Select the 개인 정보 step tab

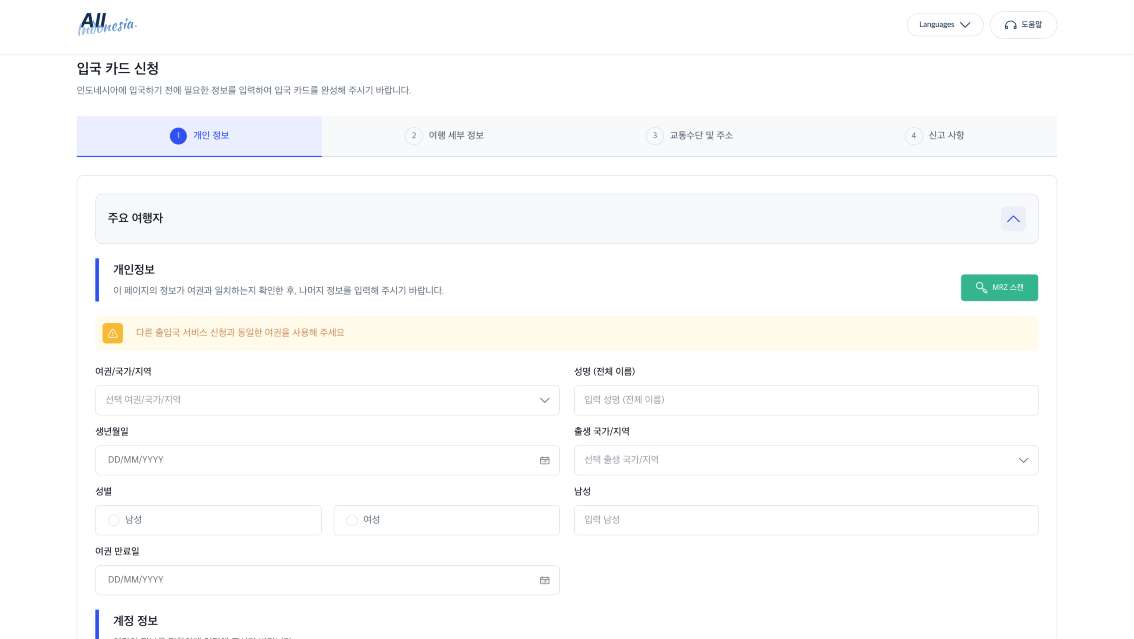(199, 136)
